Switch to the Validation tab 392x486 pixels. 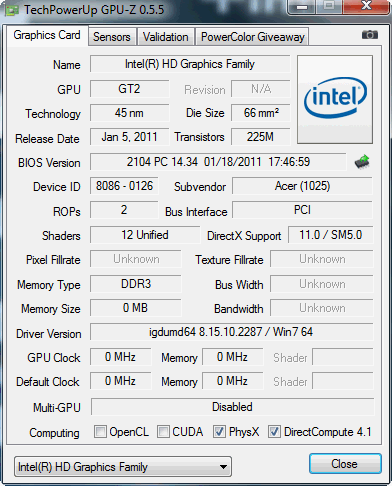[x=166, y=37]
